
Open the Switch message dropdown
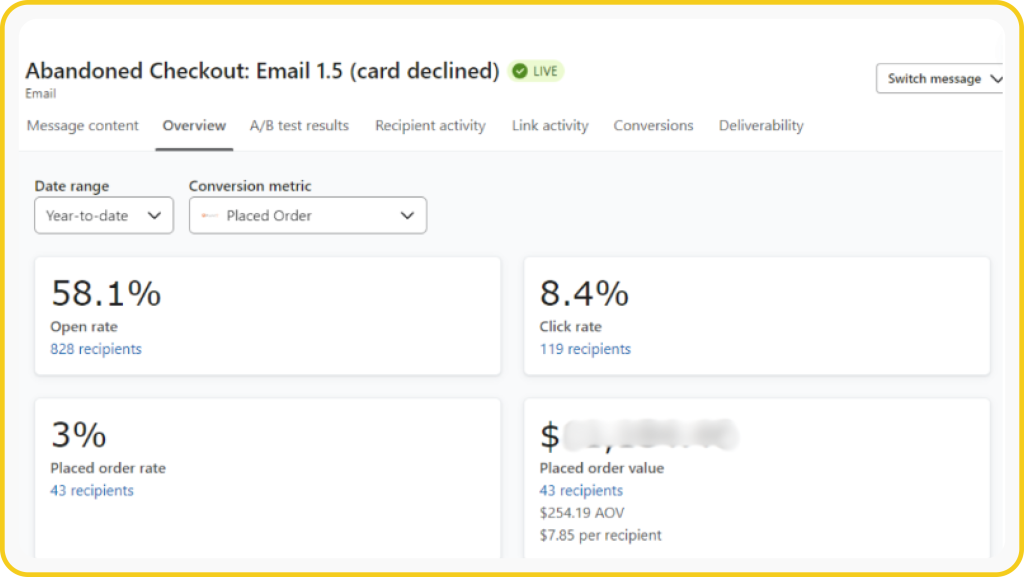(x=939, y=79)
